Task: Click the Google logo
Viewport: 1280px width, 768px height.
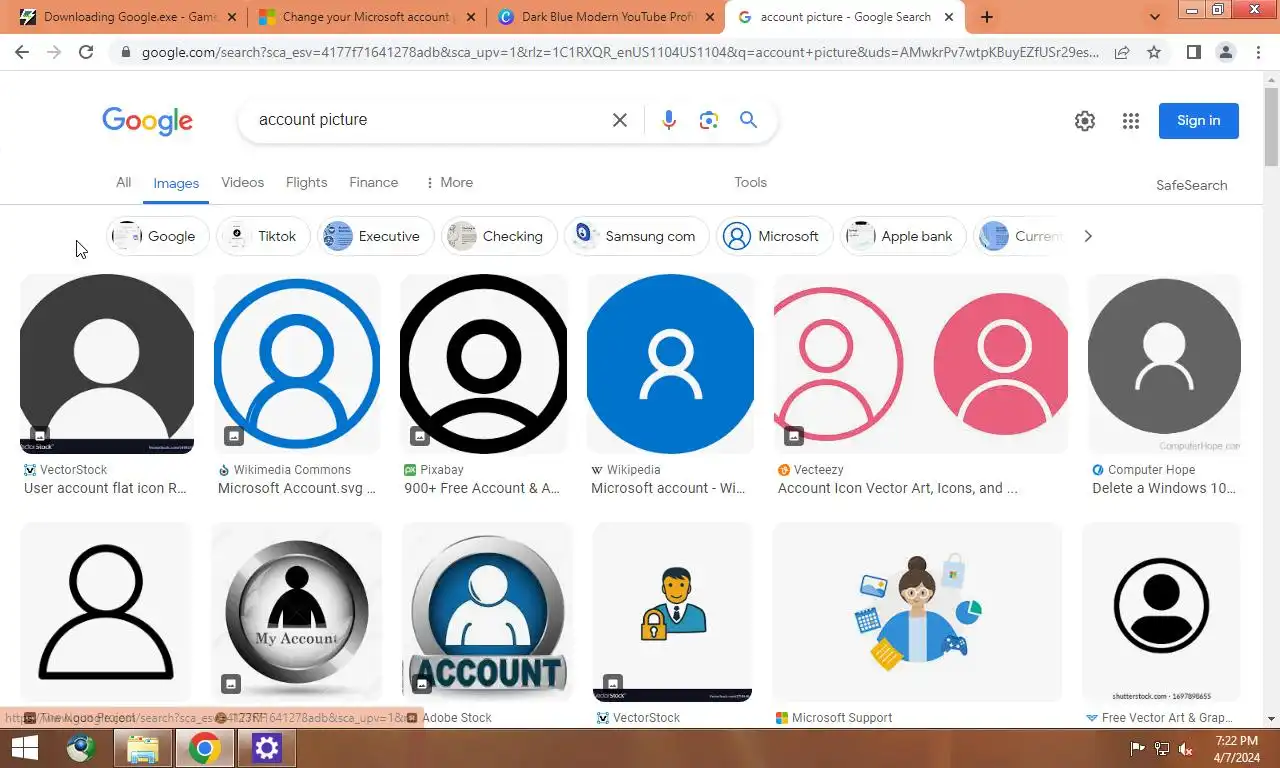Action: pos(147,121)
